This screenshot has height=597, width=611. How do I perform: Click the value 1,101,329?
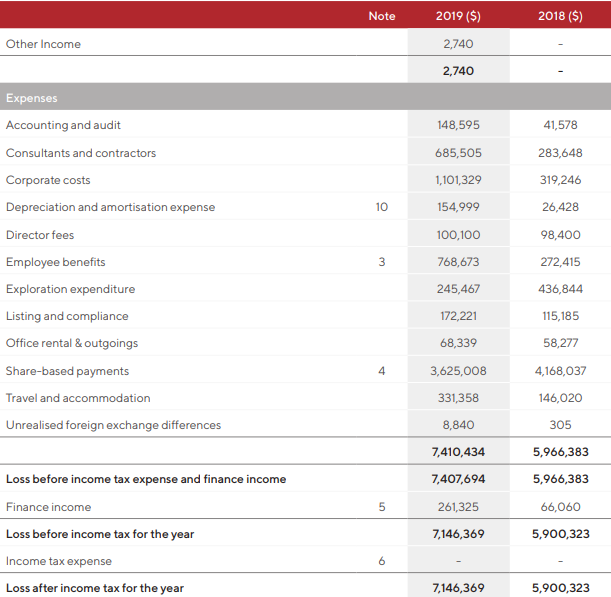coord(458,180)
